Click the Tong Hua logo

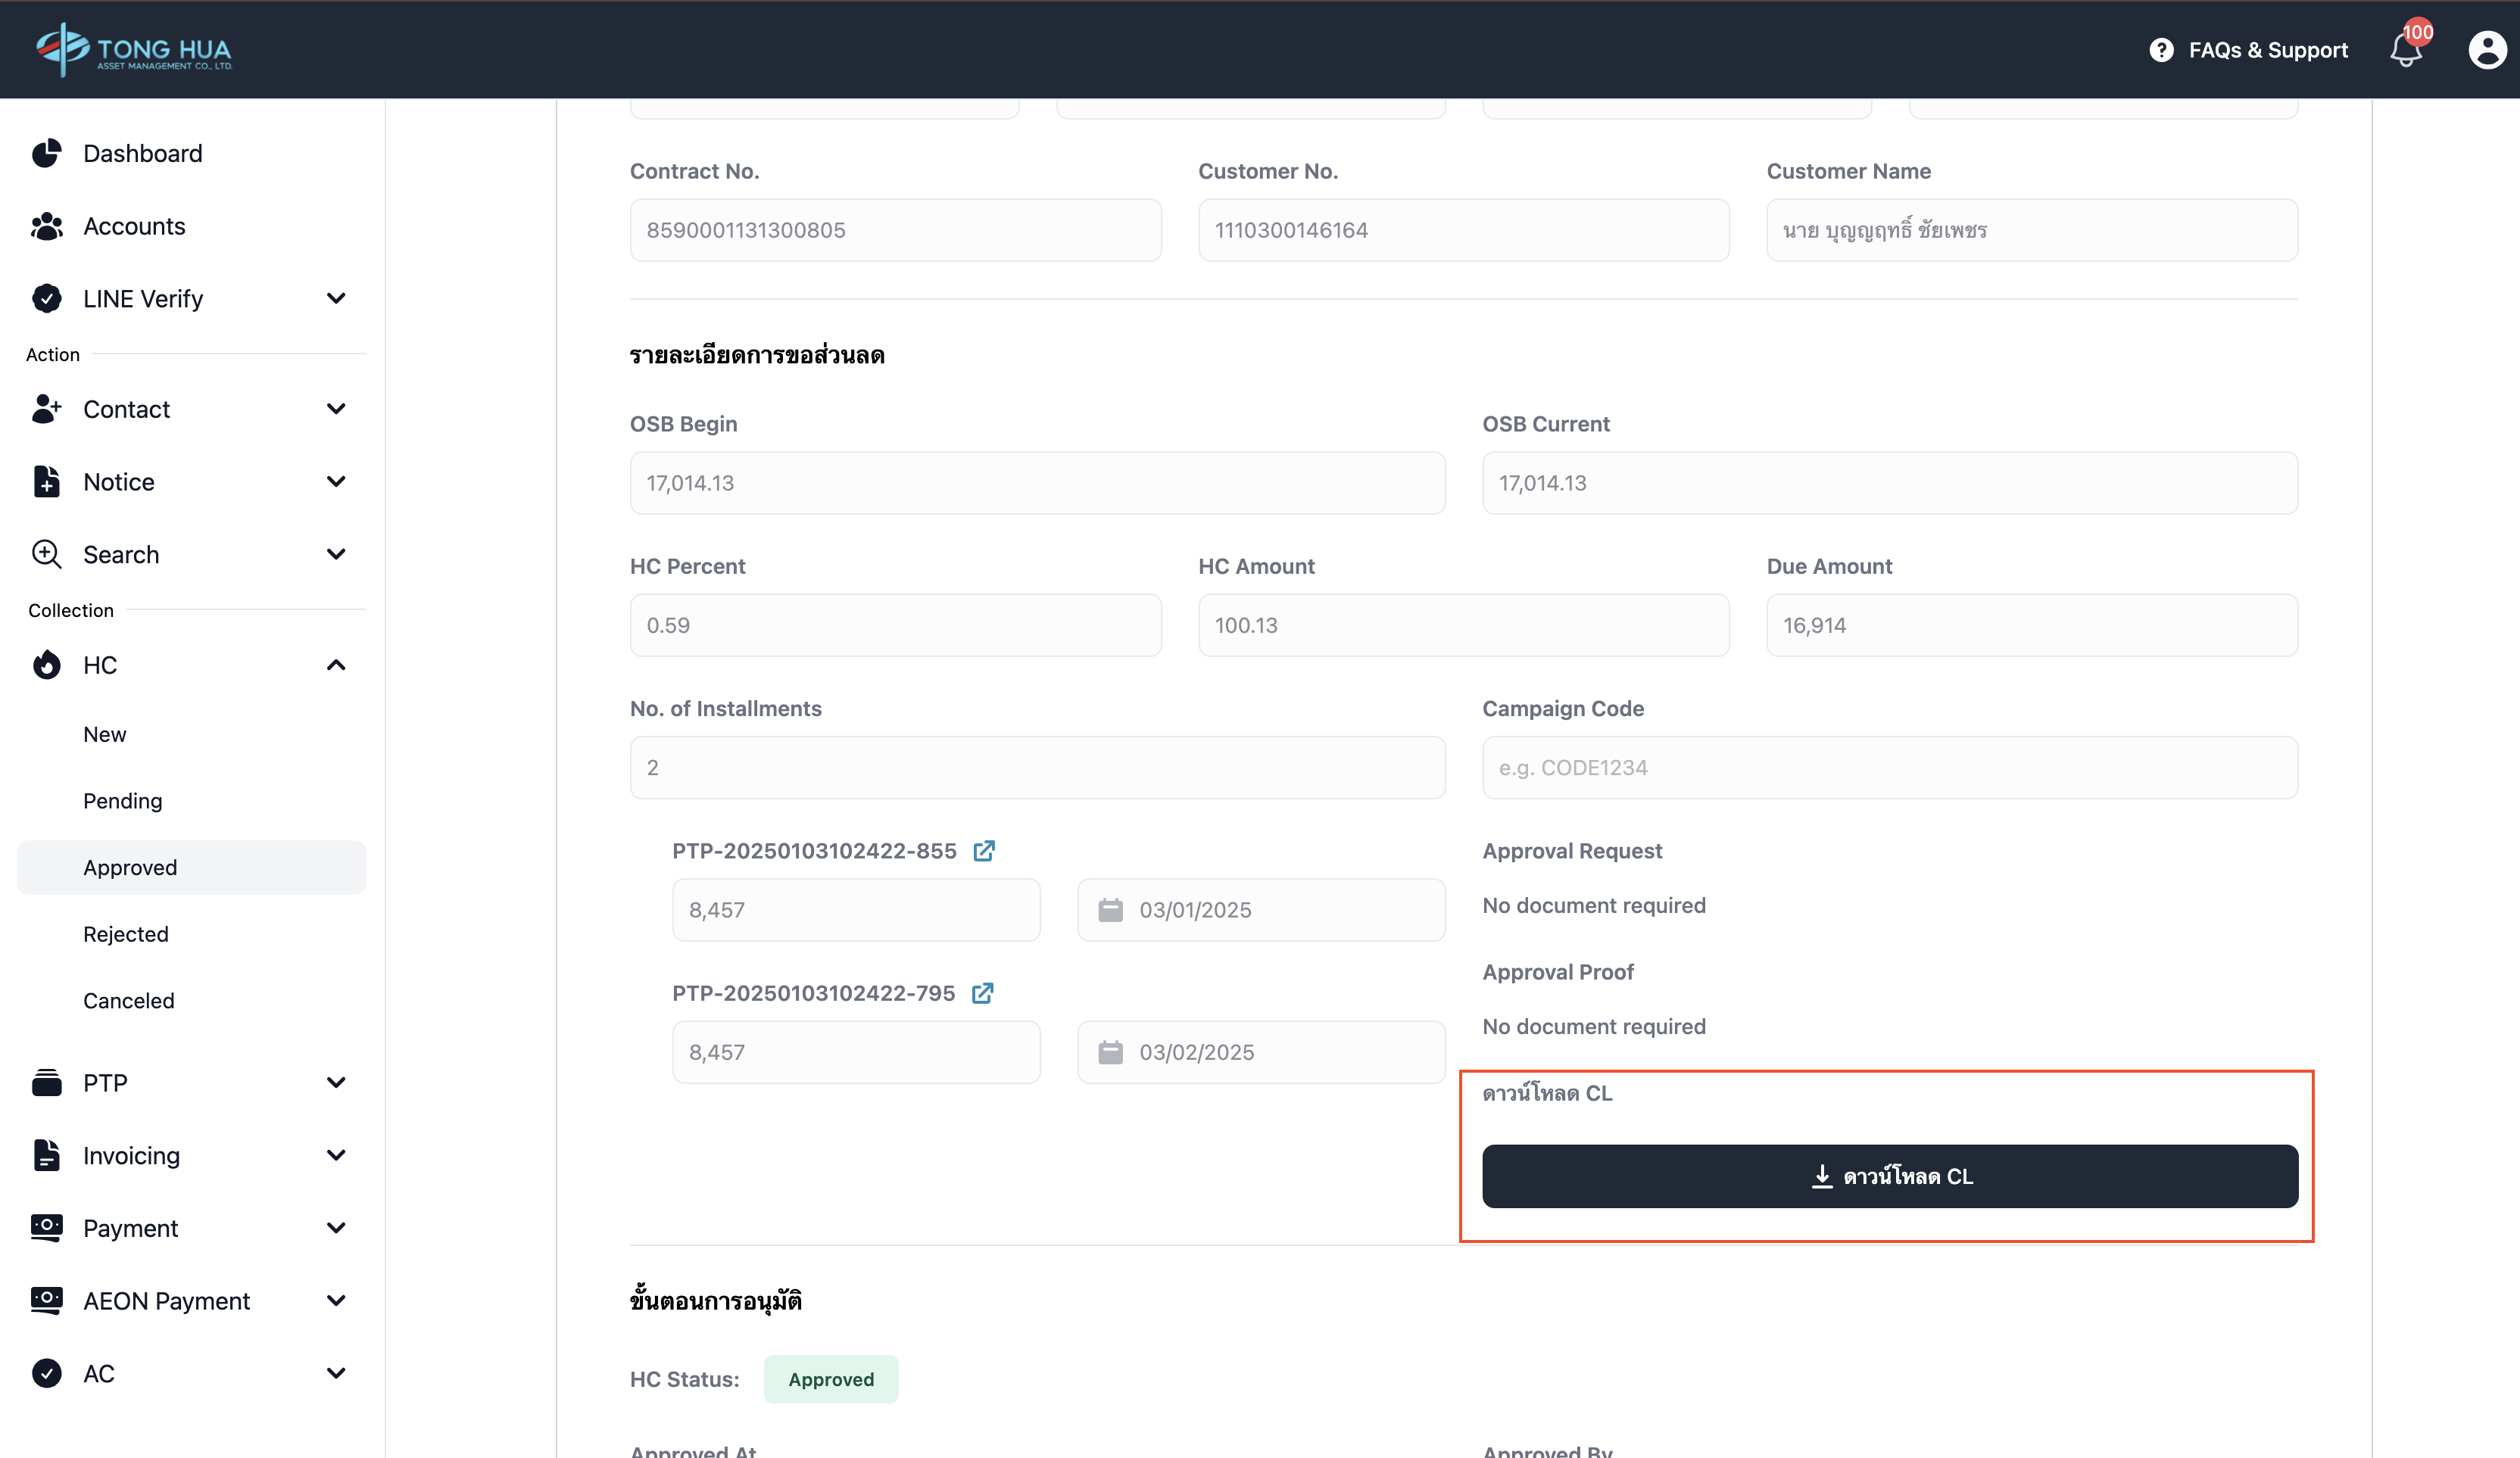tap(134, 49)
